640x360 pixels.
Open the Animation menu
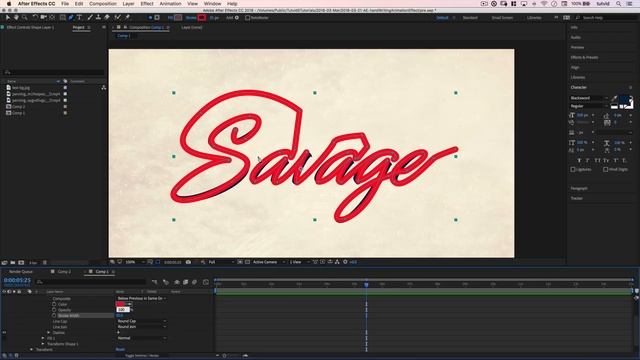[x=170, y=4]
